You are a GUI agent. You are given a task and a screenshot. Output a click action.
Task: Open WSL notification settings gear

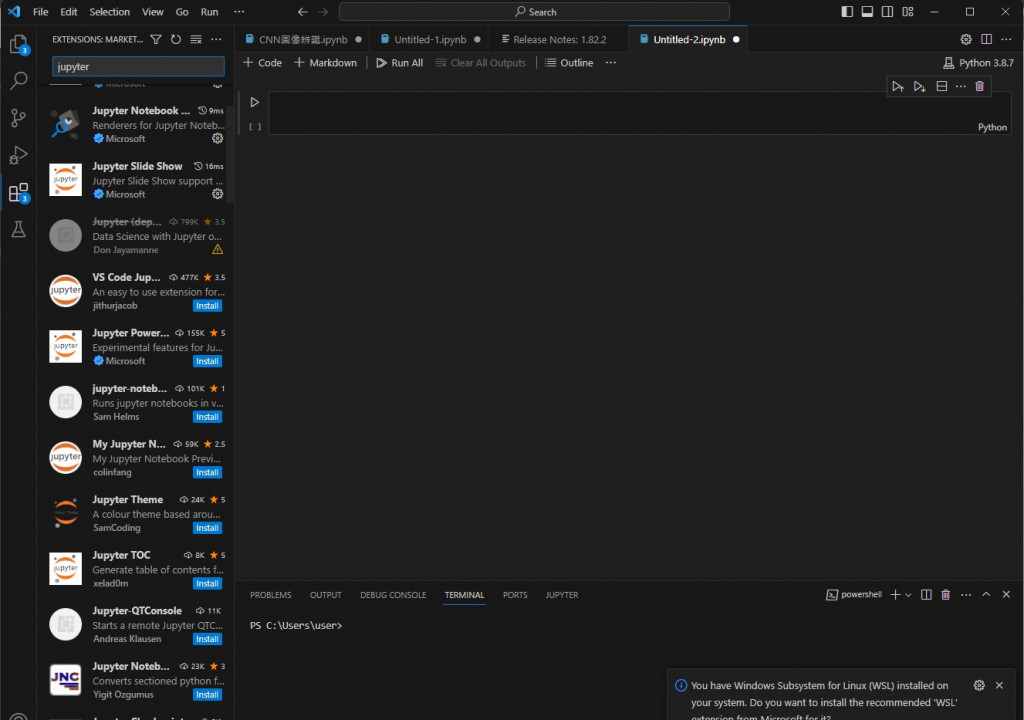pos(979,685)
